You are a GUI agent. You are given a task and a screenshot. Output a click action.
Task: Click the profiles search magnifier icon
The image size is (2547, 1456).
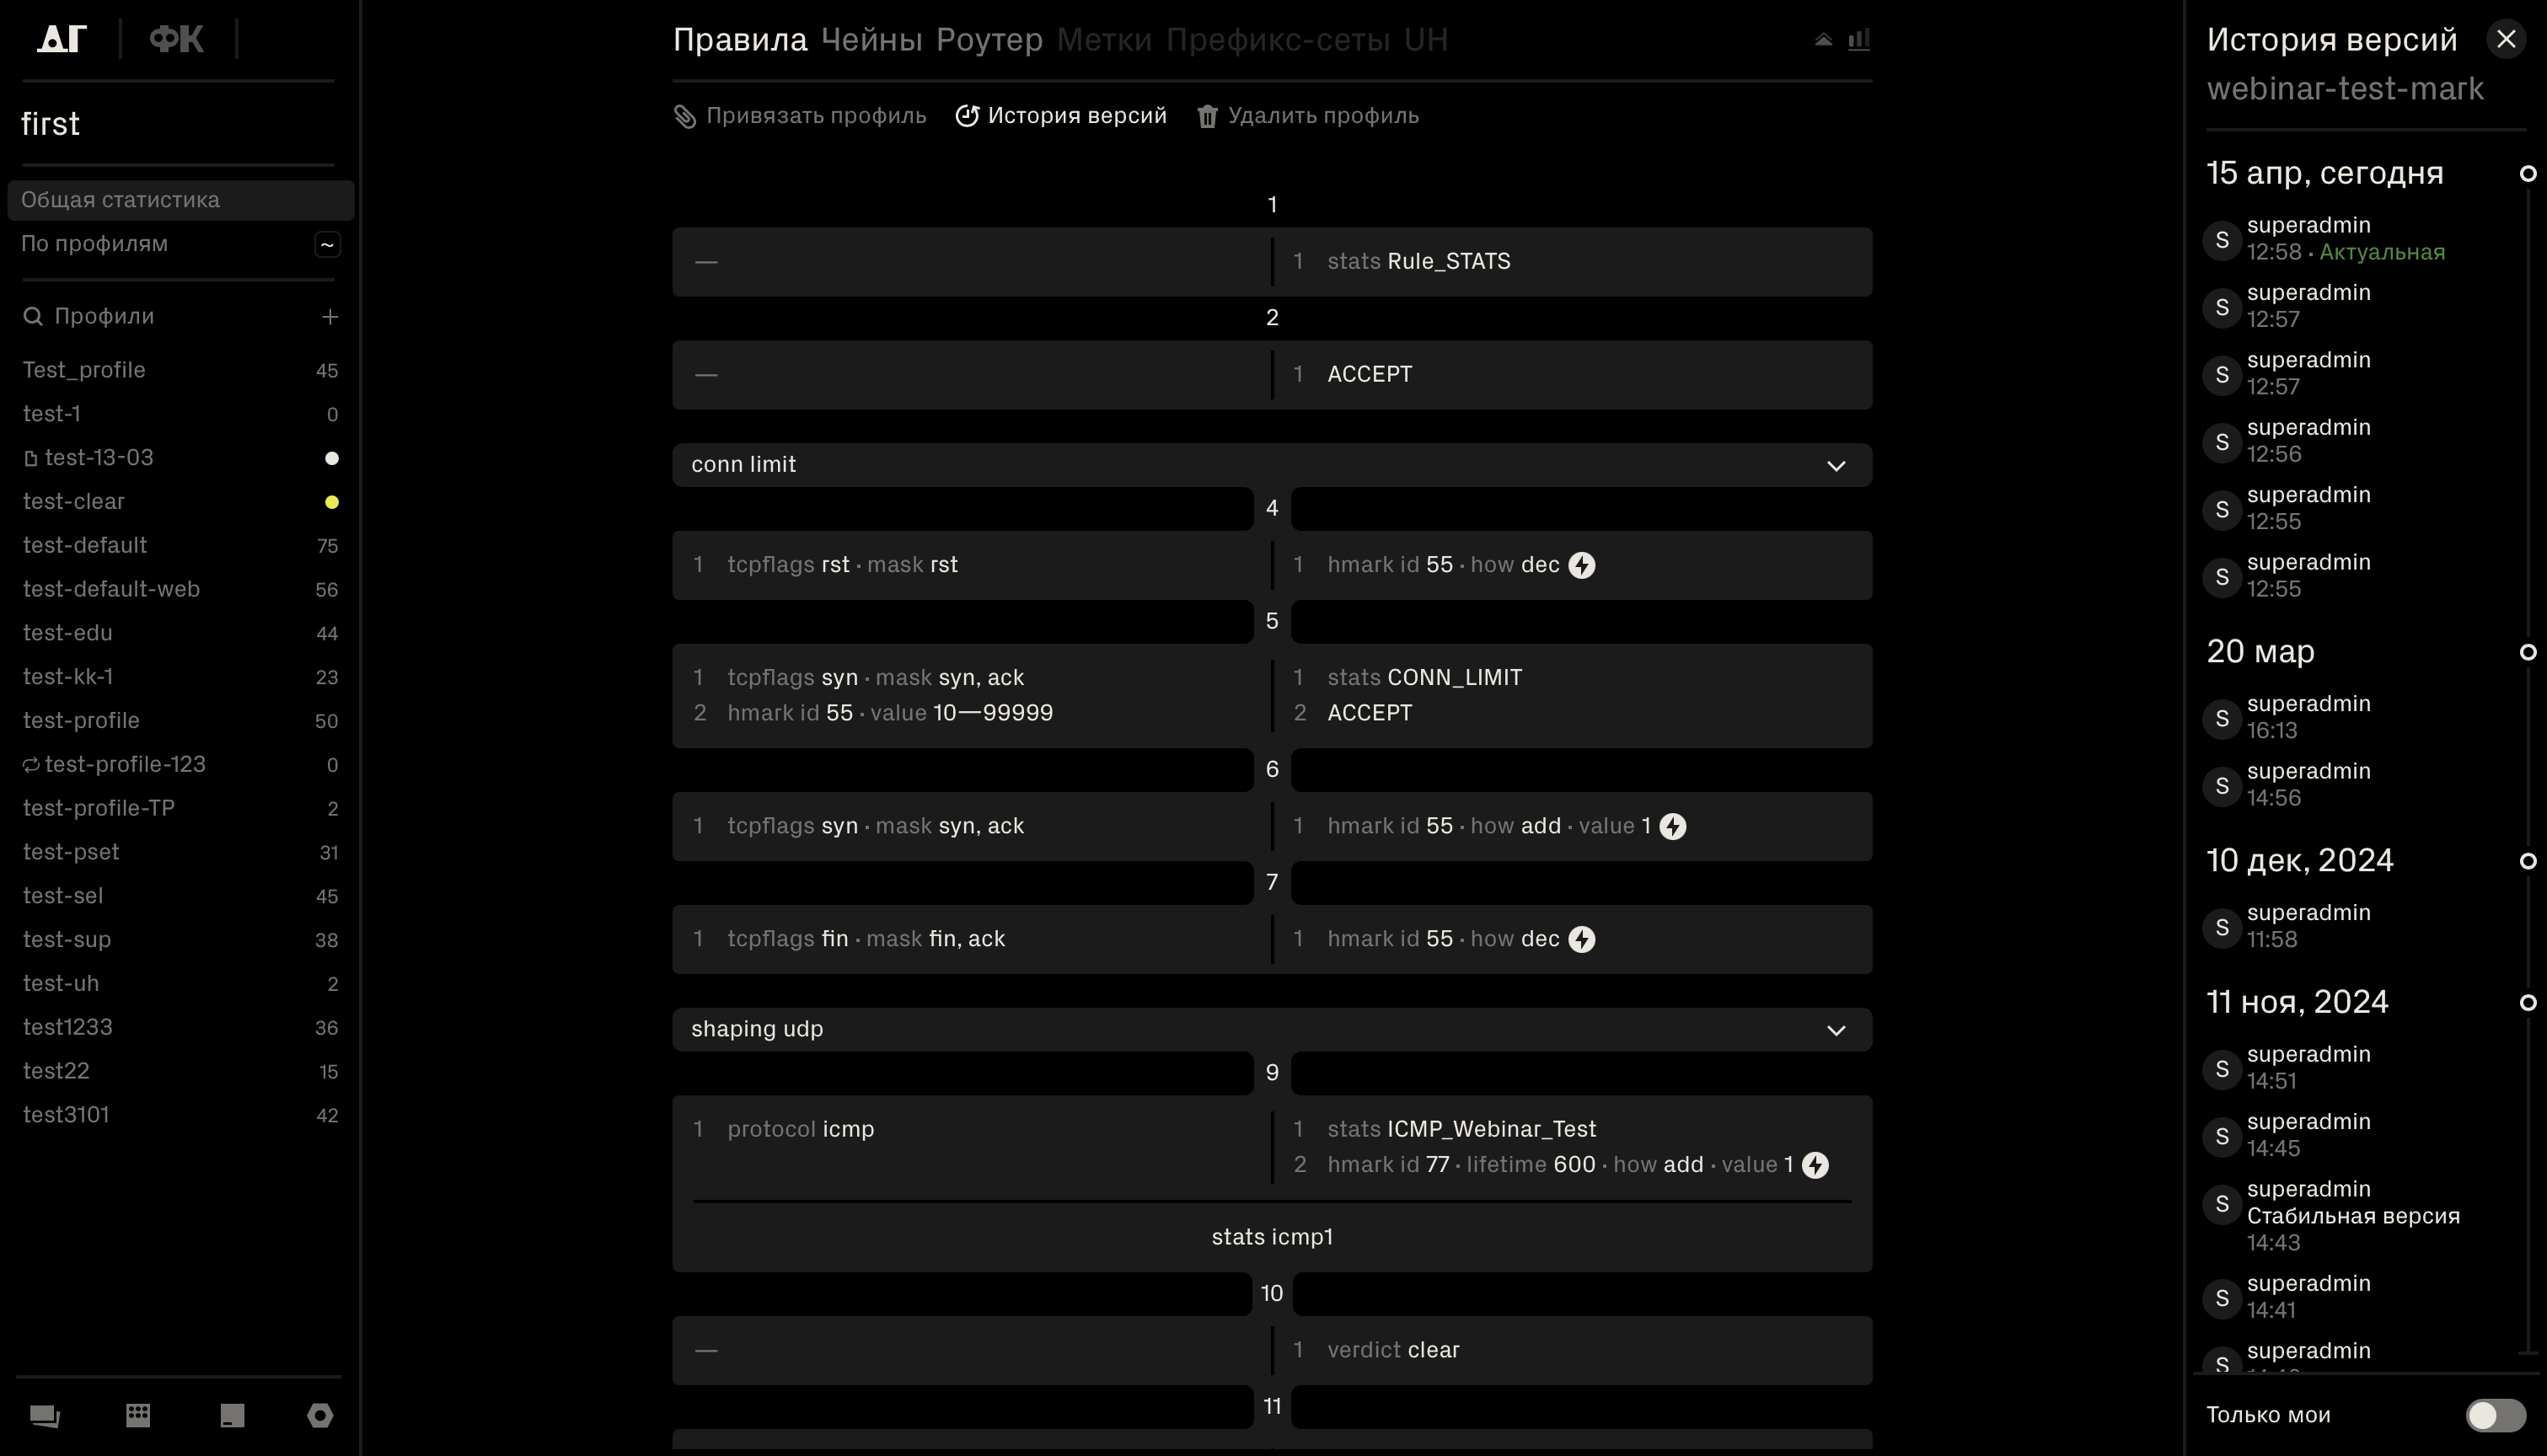coord(33,317)
